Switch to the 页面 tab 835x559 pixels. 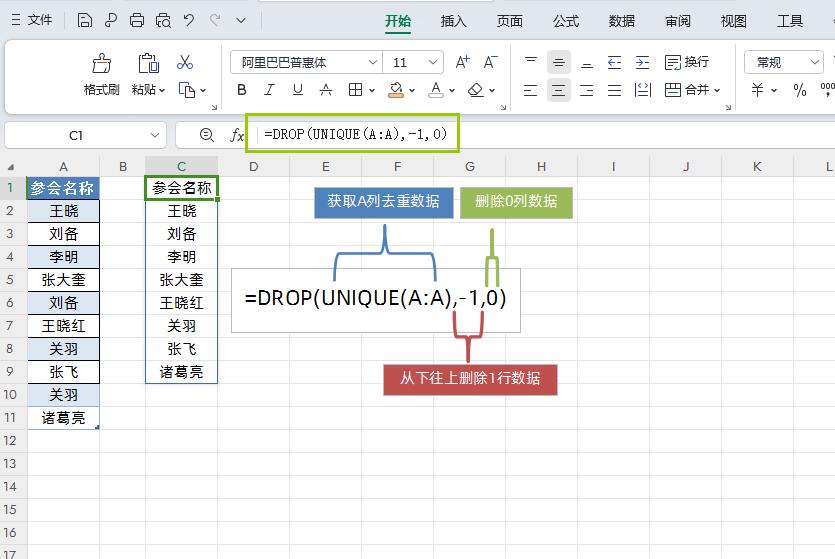click(510, 21)
